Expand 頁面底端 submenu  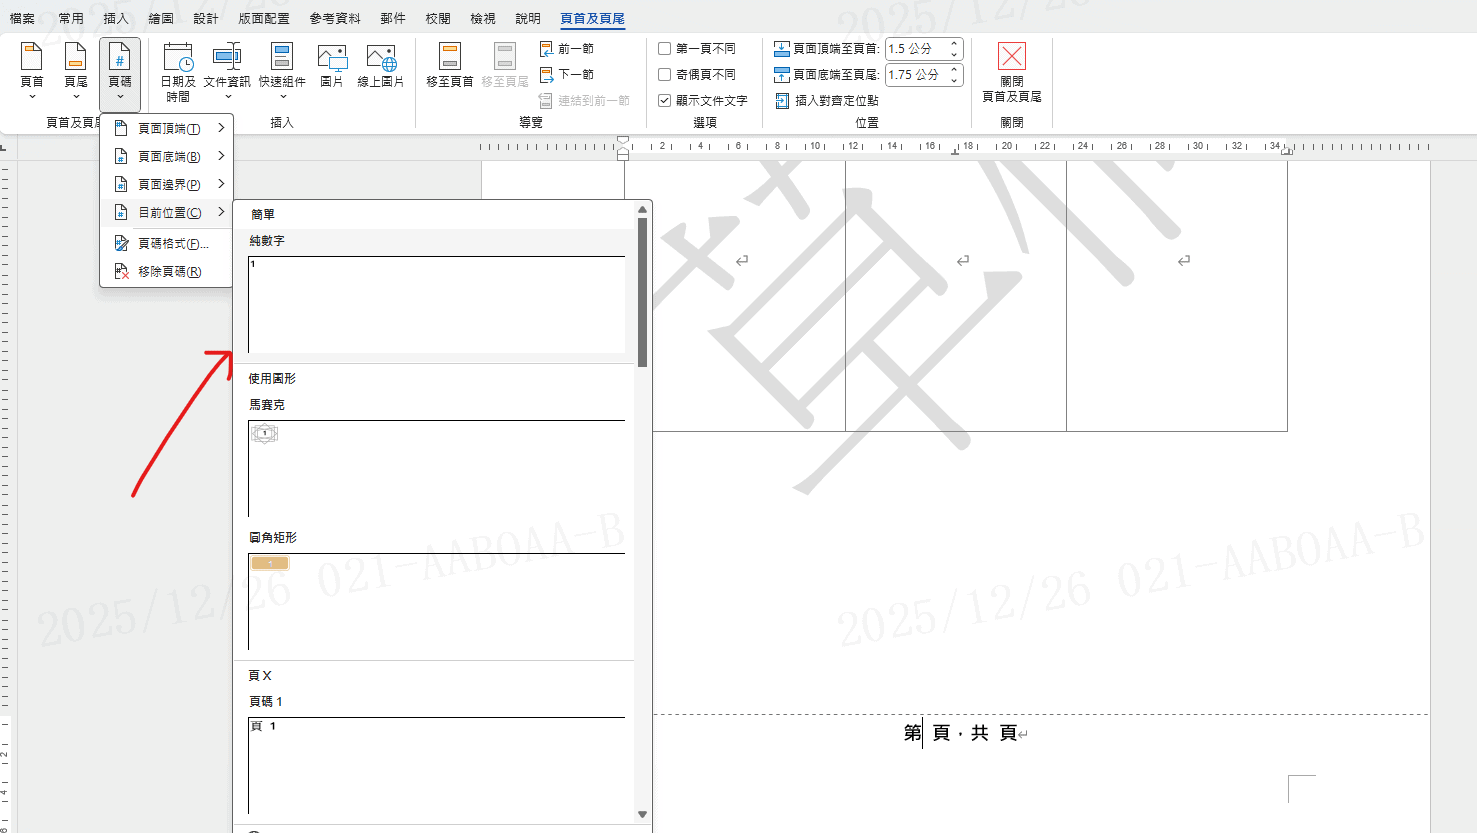(168, 156)
